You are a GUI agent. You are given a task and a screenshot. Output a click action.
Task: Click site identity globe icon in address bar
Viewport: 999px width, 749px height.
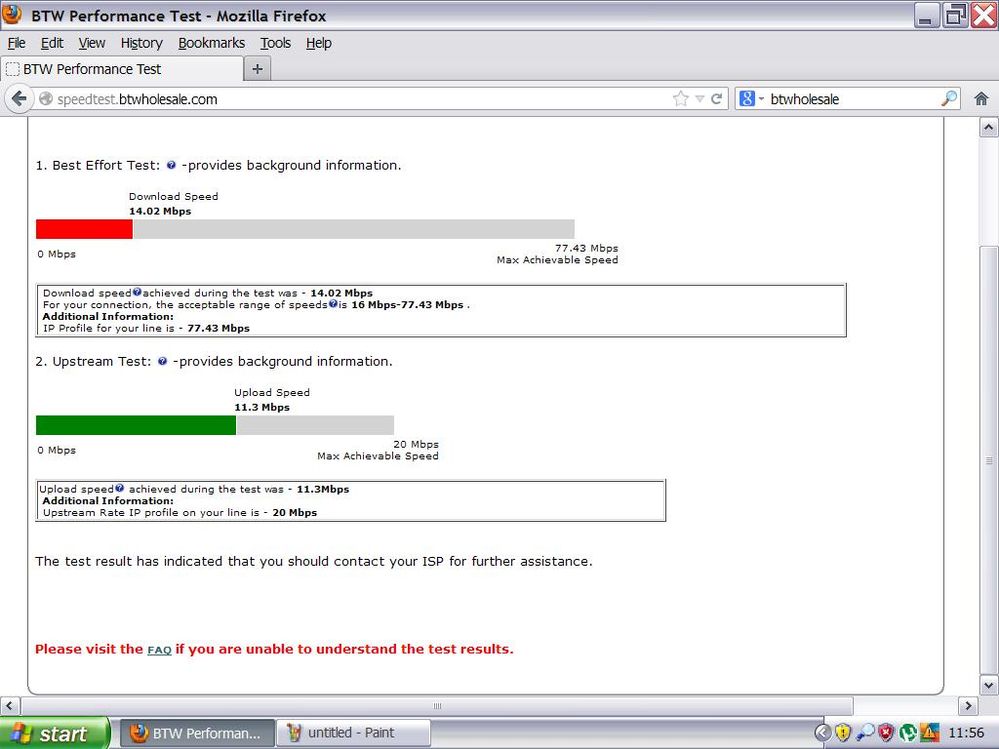pos(46,99)
